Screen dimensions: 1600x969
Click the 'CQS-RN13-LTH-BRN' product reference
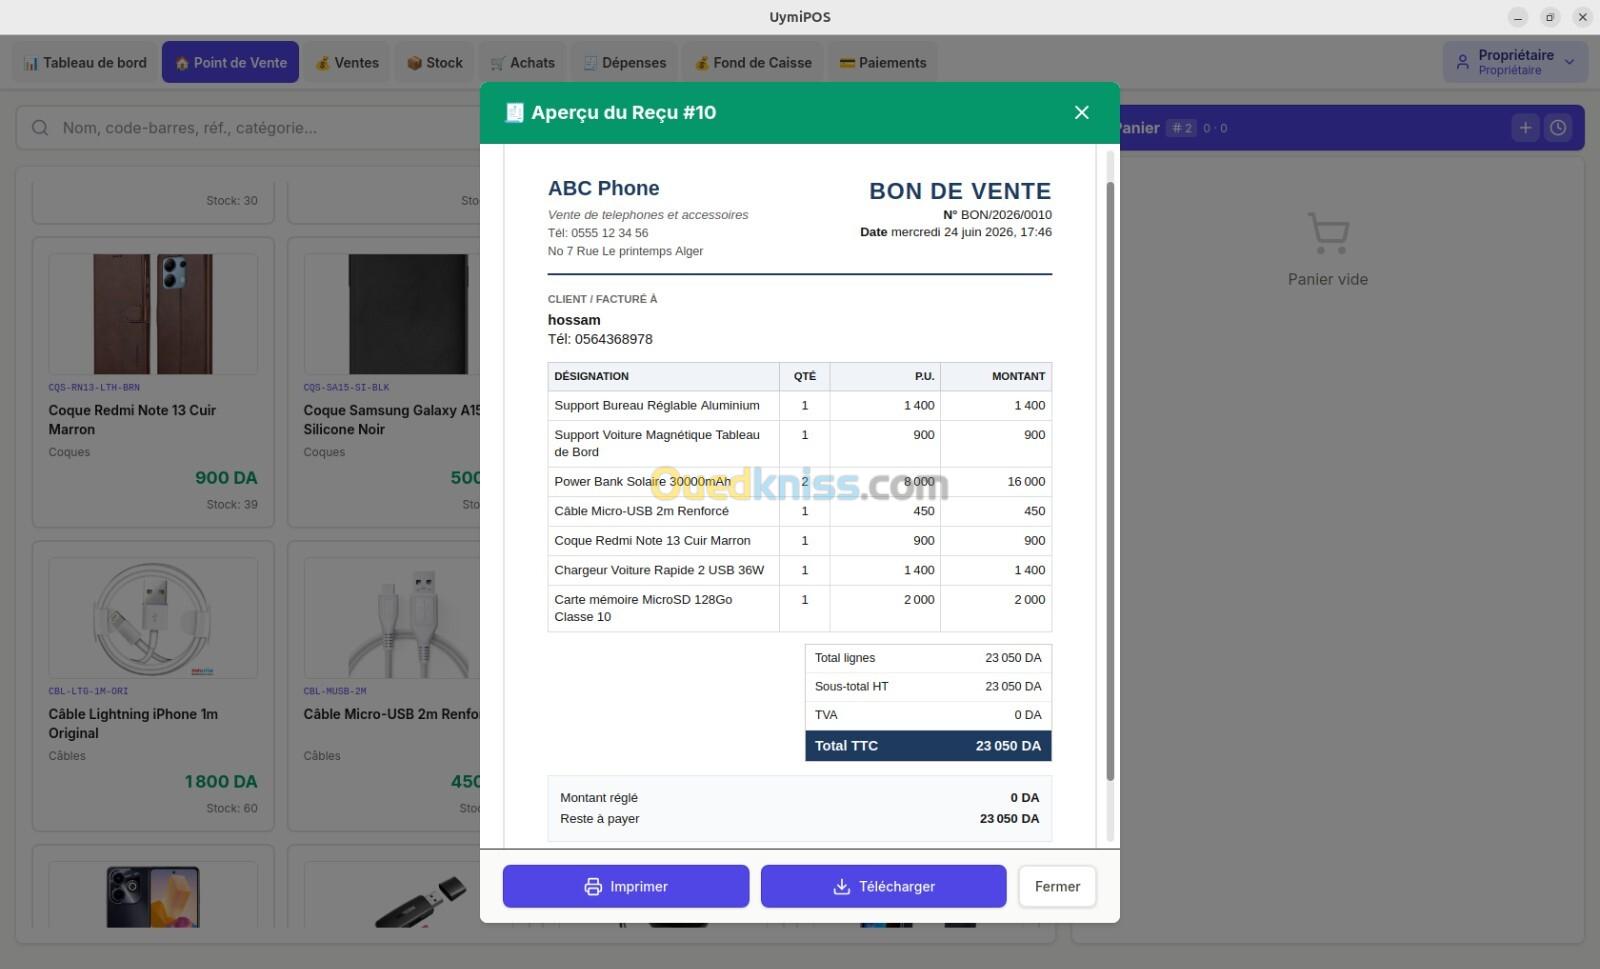[x=94, y=387]
